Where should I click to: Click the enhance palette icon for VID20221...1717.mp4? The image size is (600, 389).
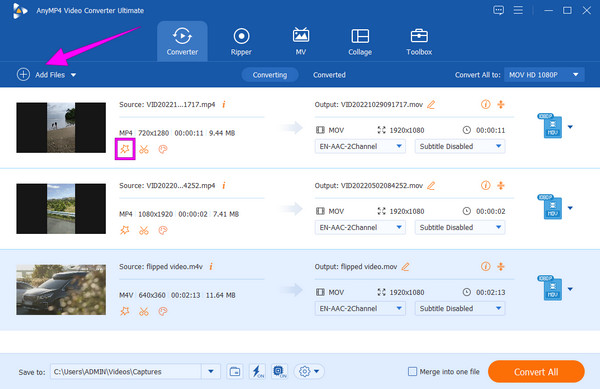click(163, 149)
